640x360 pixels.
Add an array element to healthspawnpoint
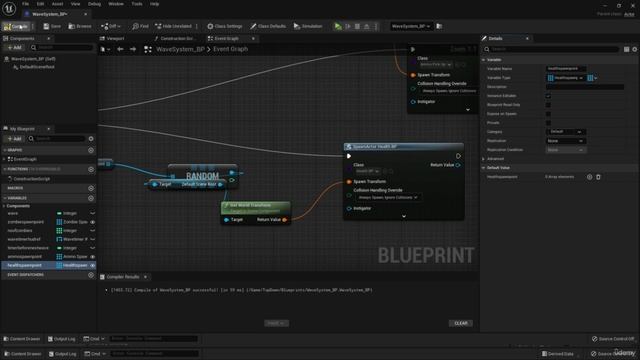click(589, 177)
